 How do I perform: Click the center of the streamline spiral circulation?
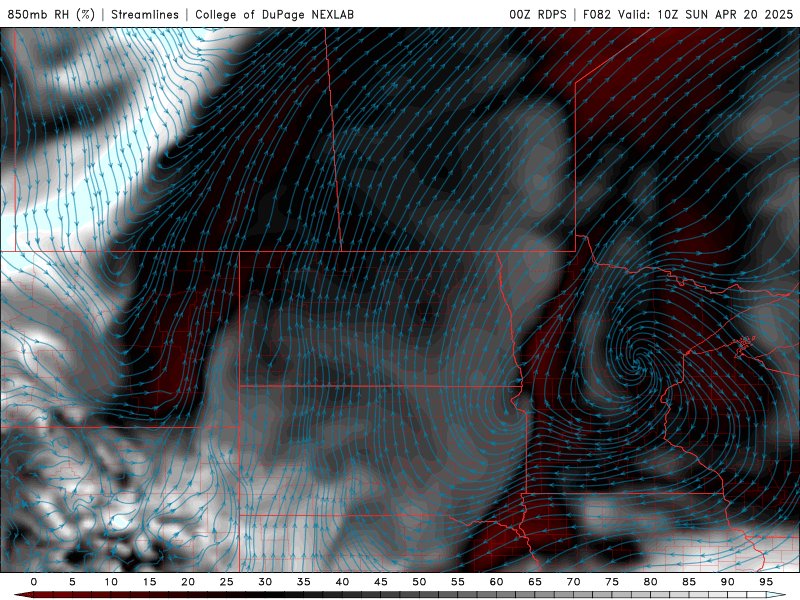639,360
